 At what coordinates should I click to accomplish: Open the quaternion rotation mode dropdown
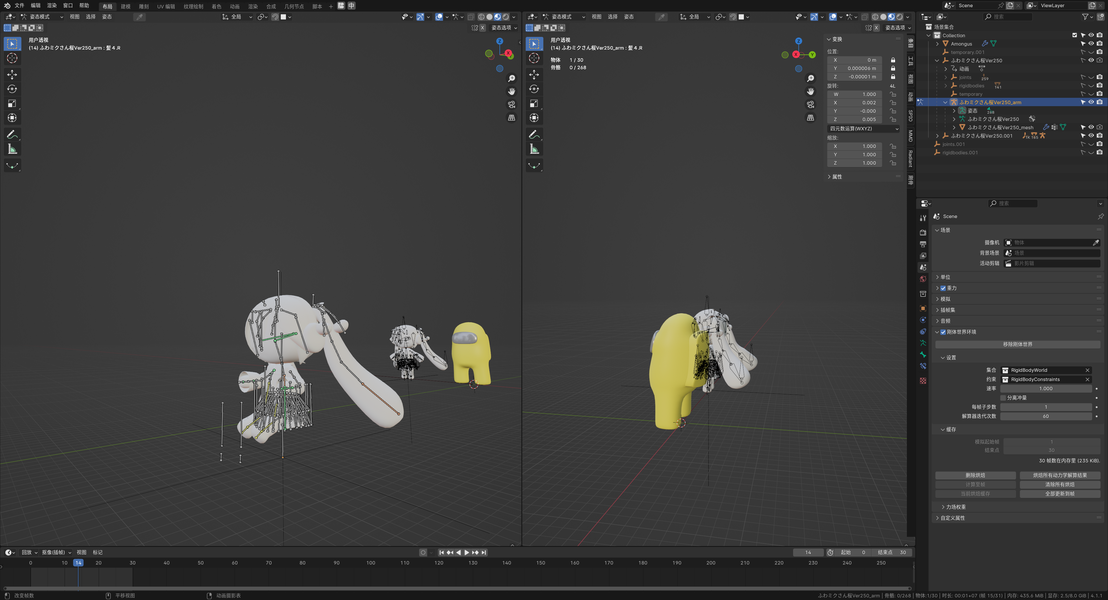tap(863, 129)
